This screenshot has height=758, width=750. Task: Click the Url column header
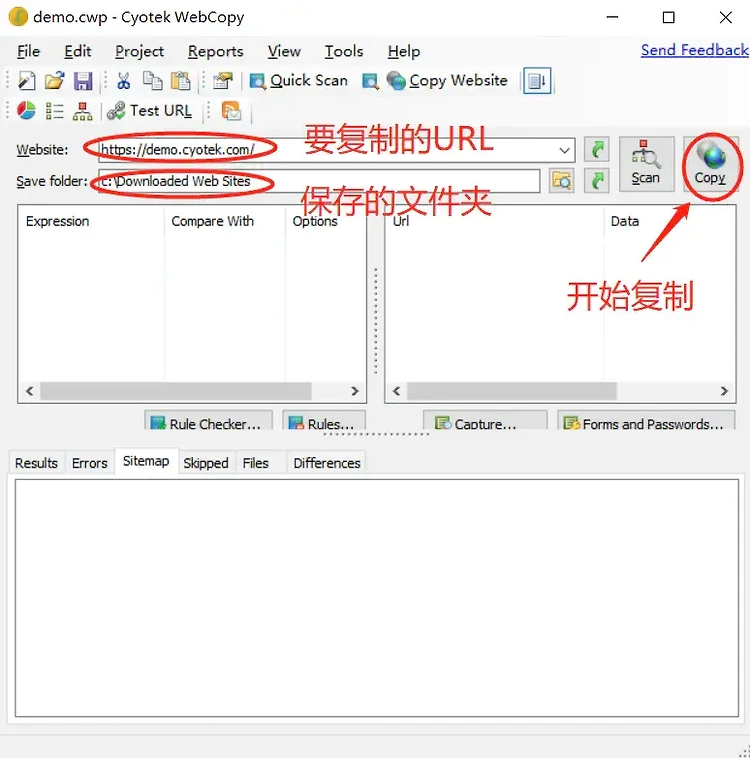click(494, 221)
